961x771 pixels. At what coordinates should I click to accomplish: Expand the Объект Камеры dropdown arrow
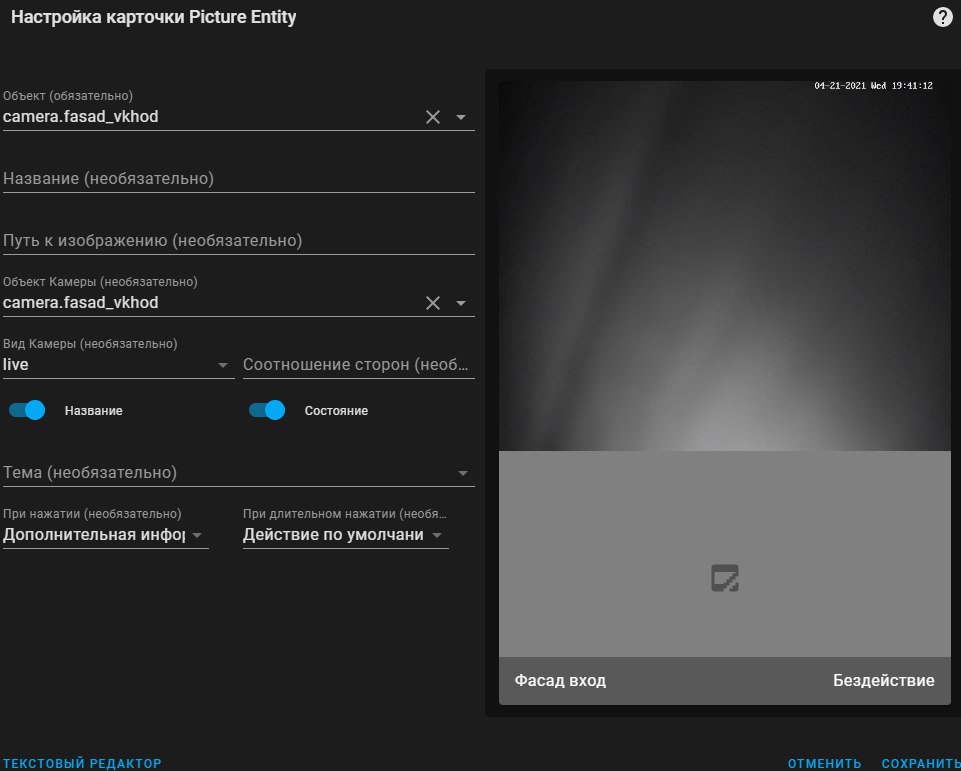tap(461, 303)
